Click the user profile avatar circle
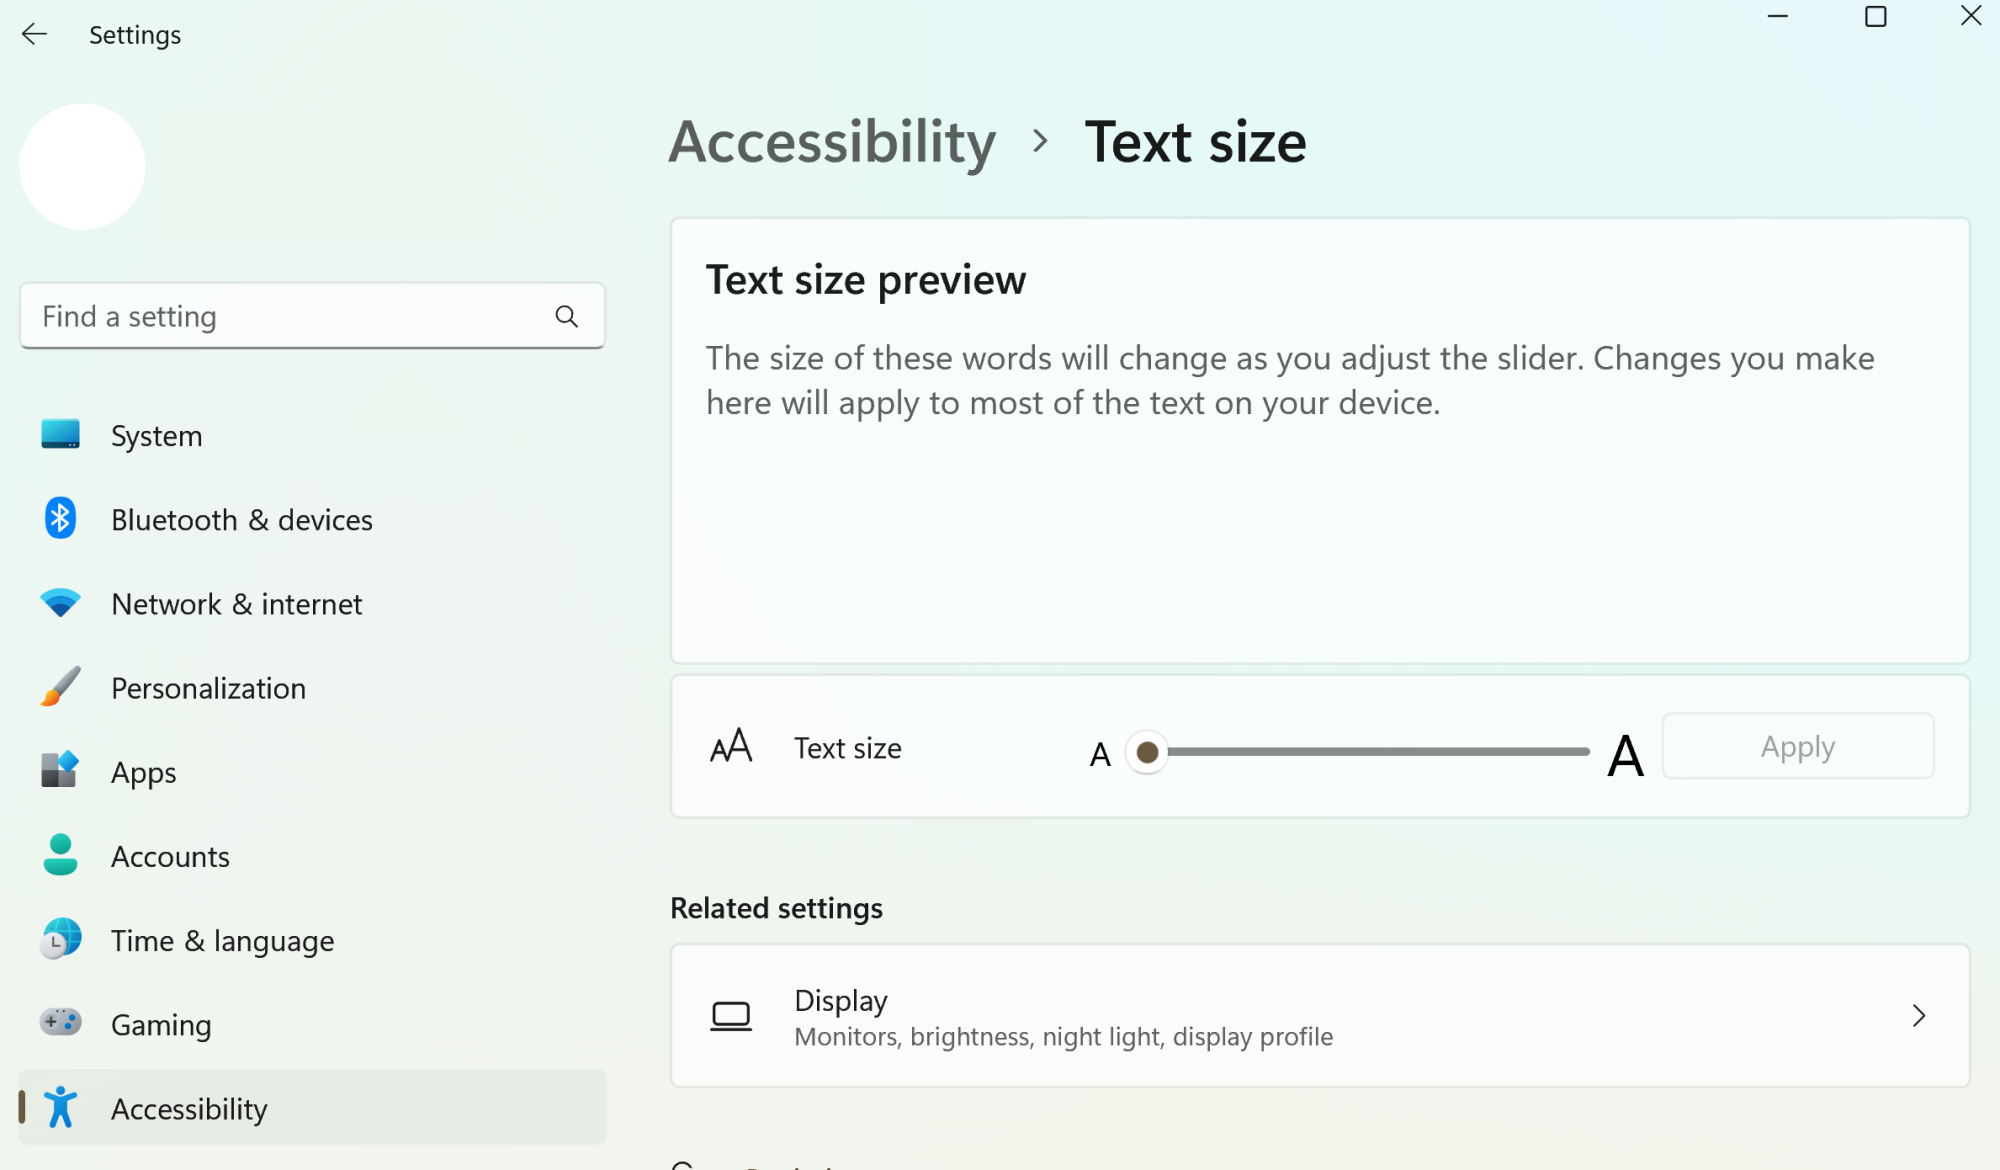2000x1170 pixels. (82, 167)
